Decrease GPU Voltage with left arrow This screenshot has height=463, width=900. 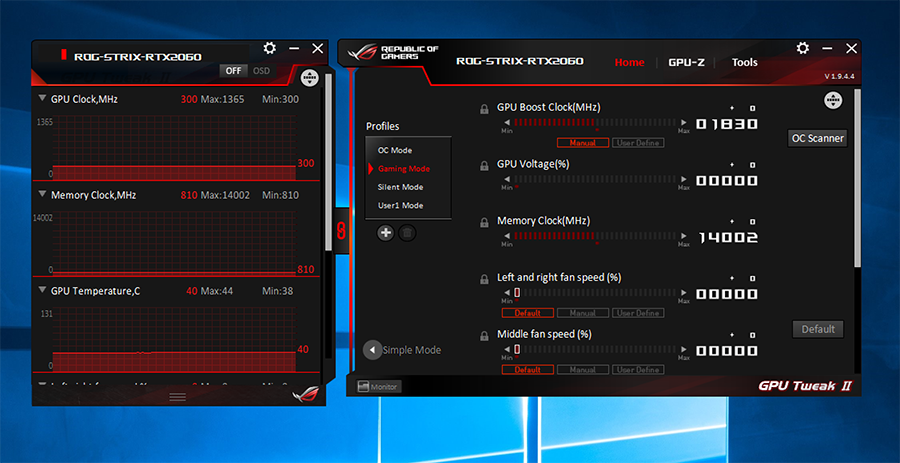[x=507, y=179]
